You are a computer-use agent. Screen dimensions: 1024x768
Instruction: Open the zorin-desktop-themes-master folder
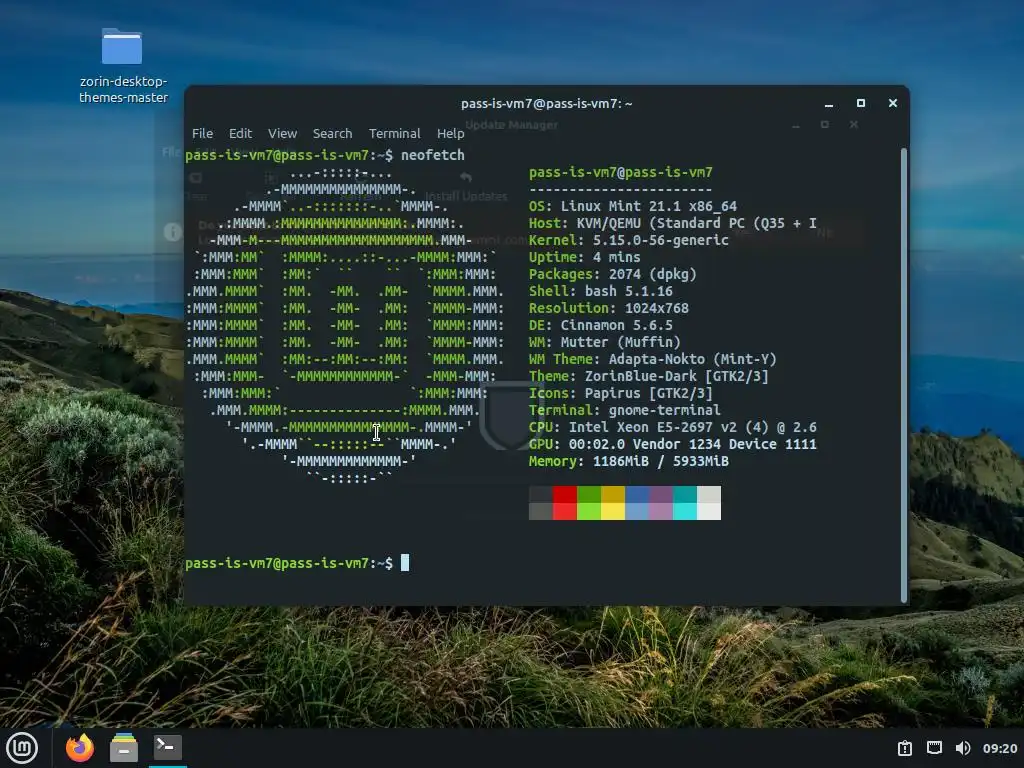coord(122,65)
